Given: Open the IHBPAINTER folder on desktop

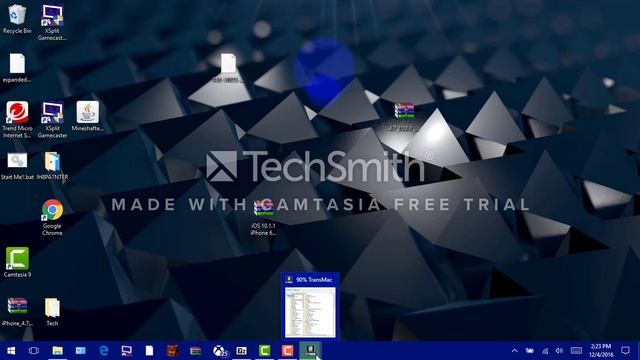Looking at the screenshot, I should pos(52,166).
